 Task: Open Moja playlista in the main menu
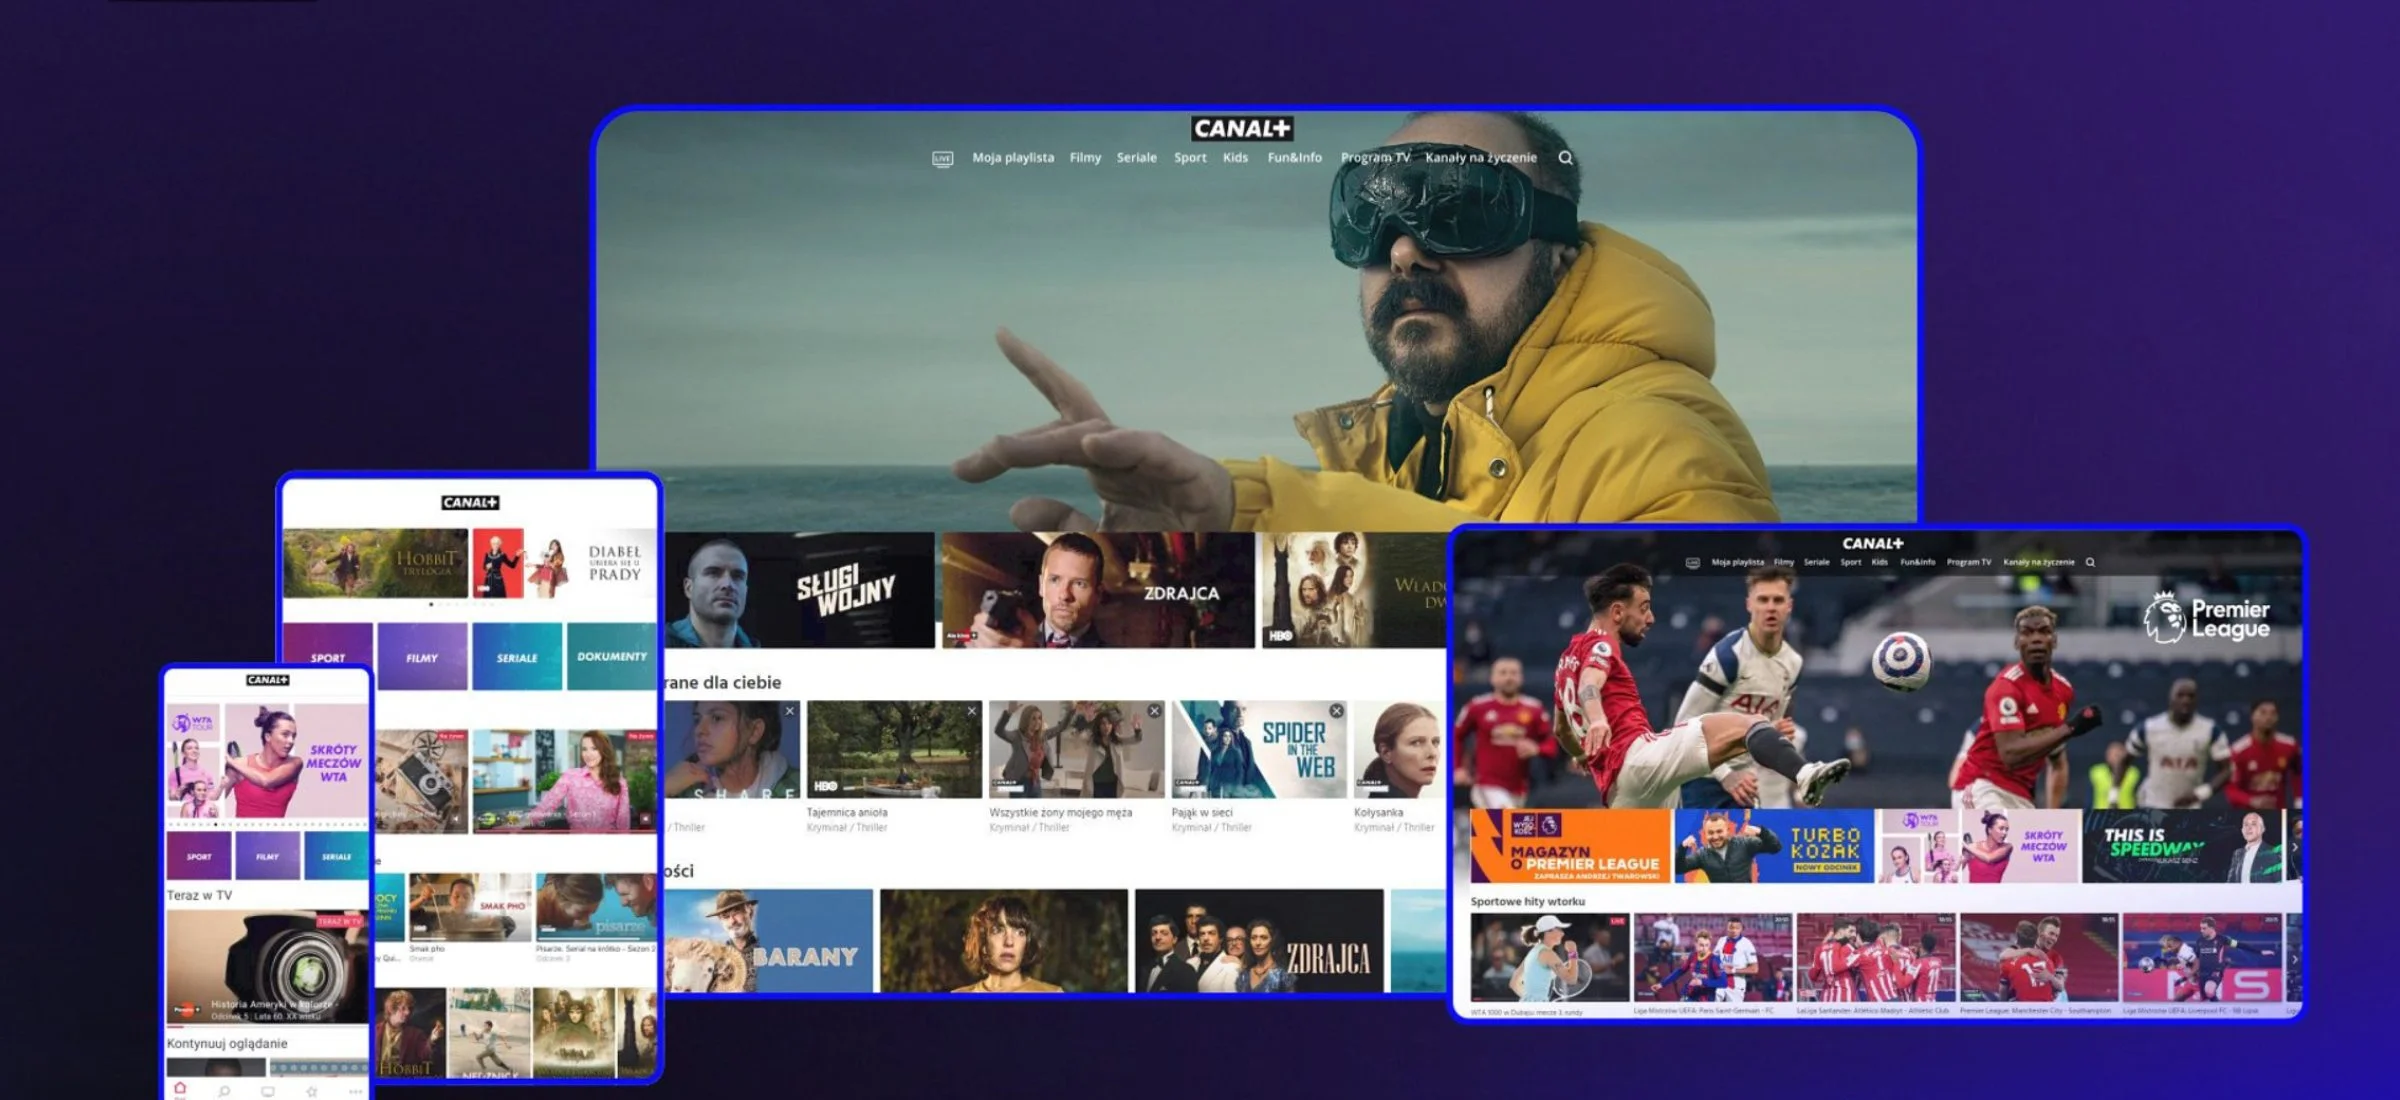point(1013,158)
